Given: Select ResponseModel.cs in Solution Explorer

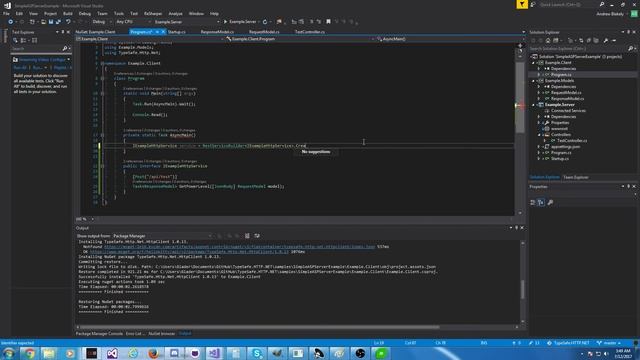Looking at the screenshot, I should (x=567, y=98).
